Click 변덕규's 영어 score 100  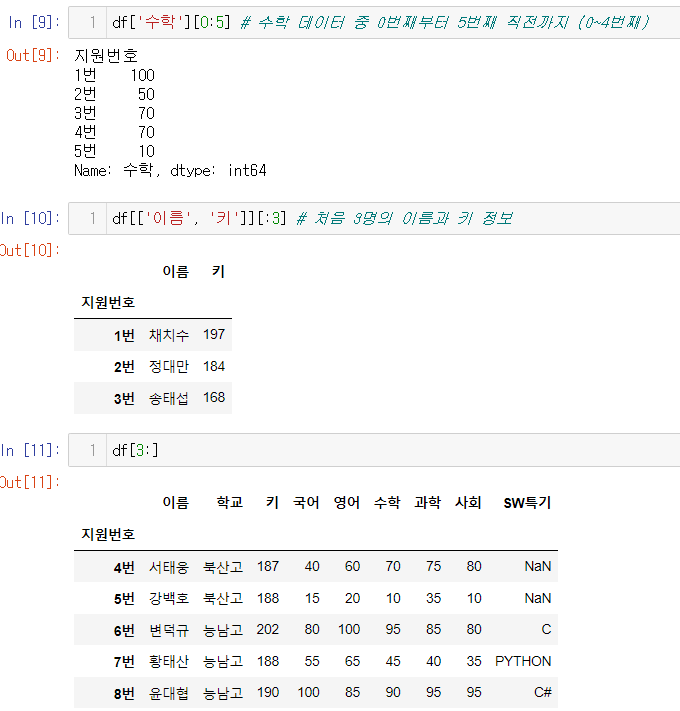pyautogui.click(x=349, y=629)
